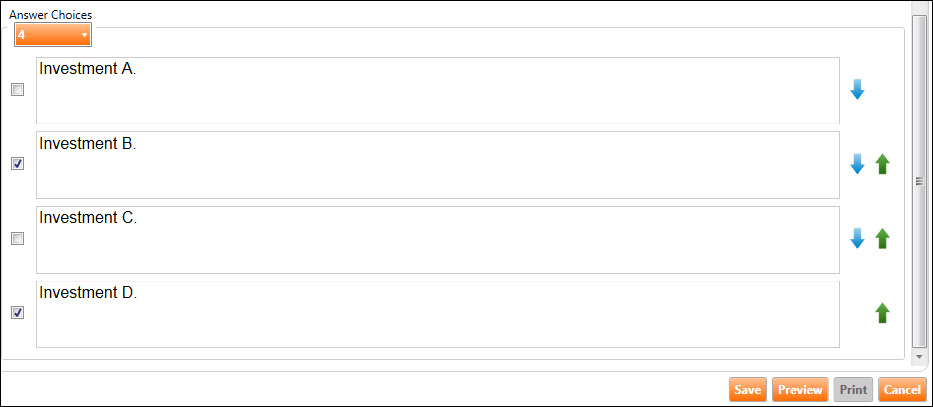Move Investment C up with green arrow

click(882, 239)
